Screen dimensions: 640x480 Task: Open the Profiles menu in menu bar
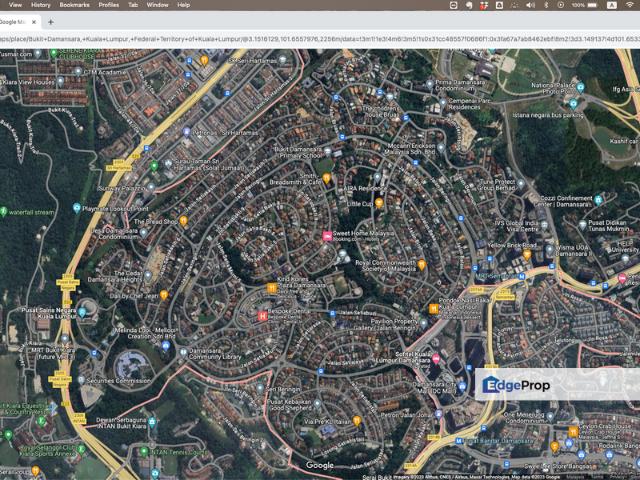click(108, 5)
